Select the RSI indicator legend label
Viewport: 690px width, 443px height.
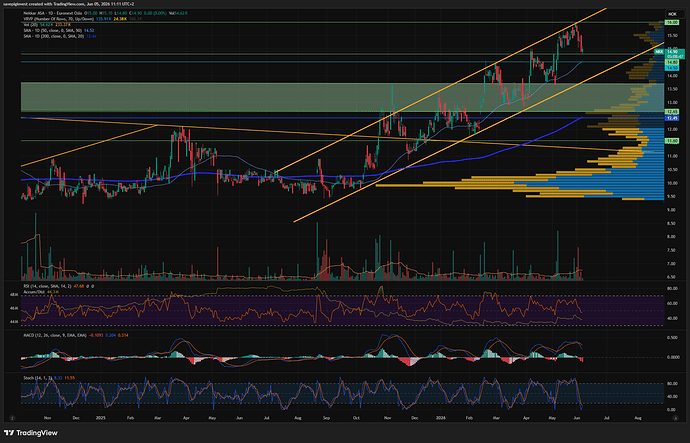tap(47, 286)
